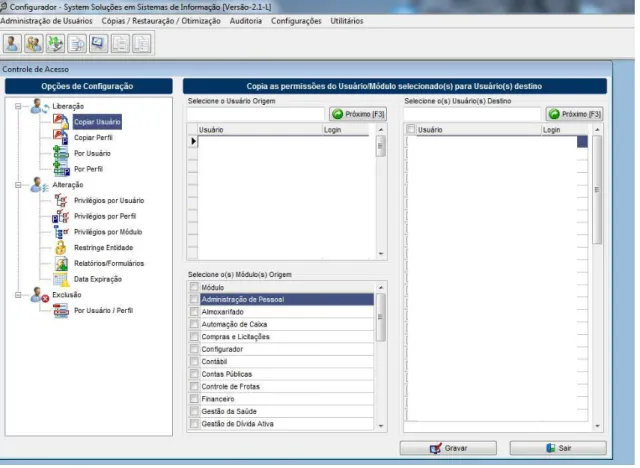Image resolution: width=640 pixels, height=468 pixels.
Task: Click the Privilégios por Módulo icon
Action: [x=61, y=232]
